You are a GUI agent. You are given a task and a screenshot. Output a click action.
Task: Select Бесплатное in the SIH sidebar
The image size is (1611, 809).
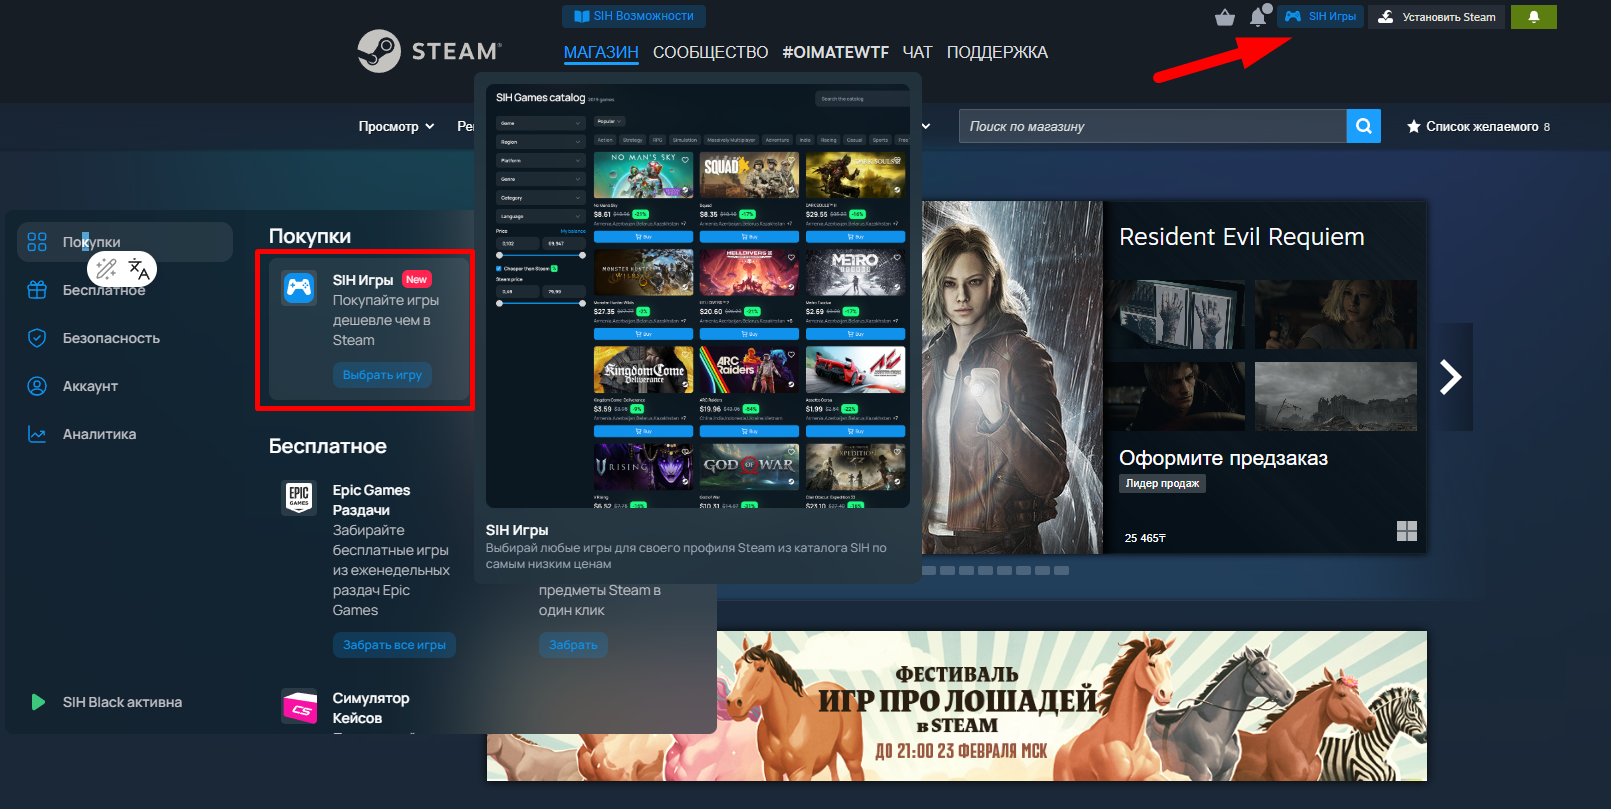point(125,290)
